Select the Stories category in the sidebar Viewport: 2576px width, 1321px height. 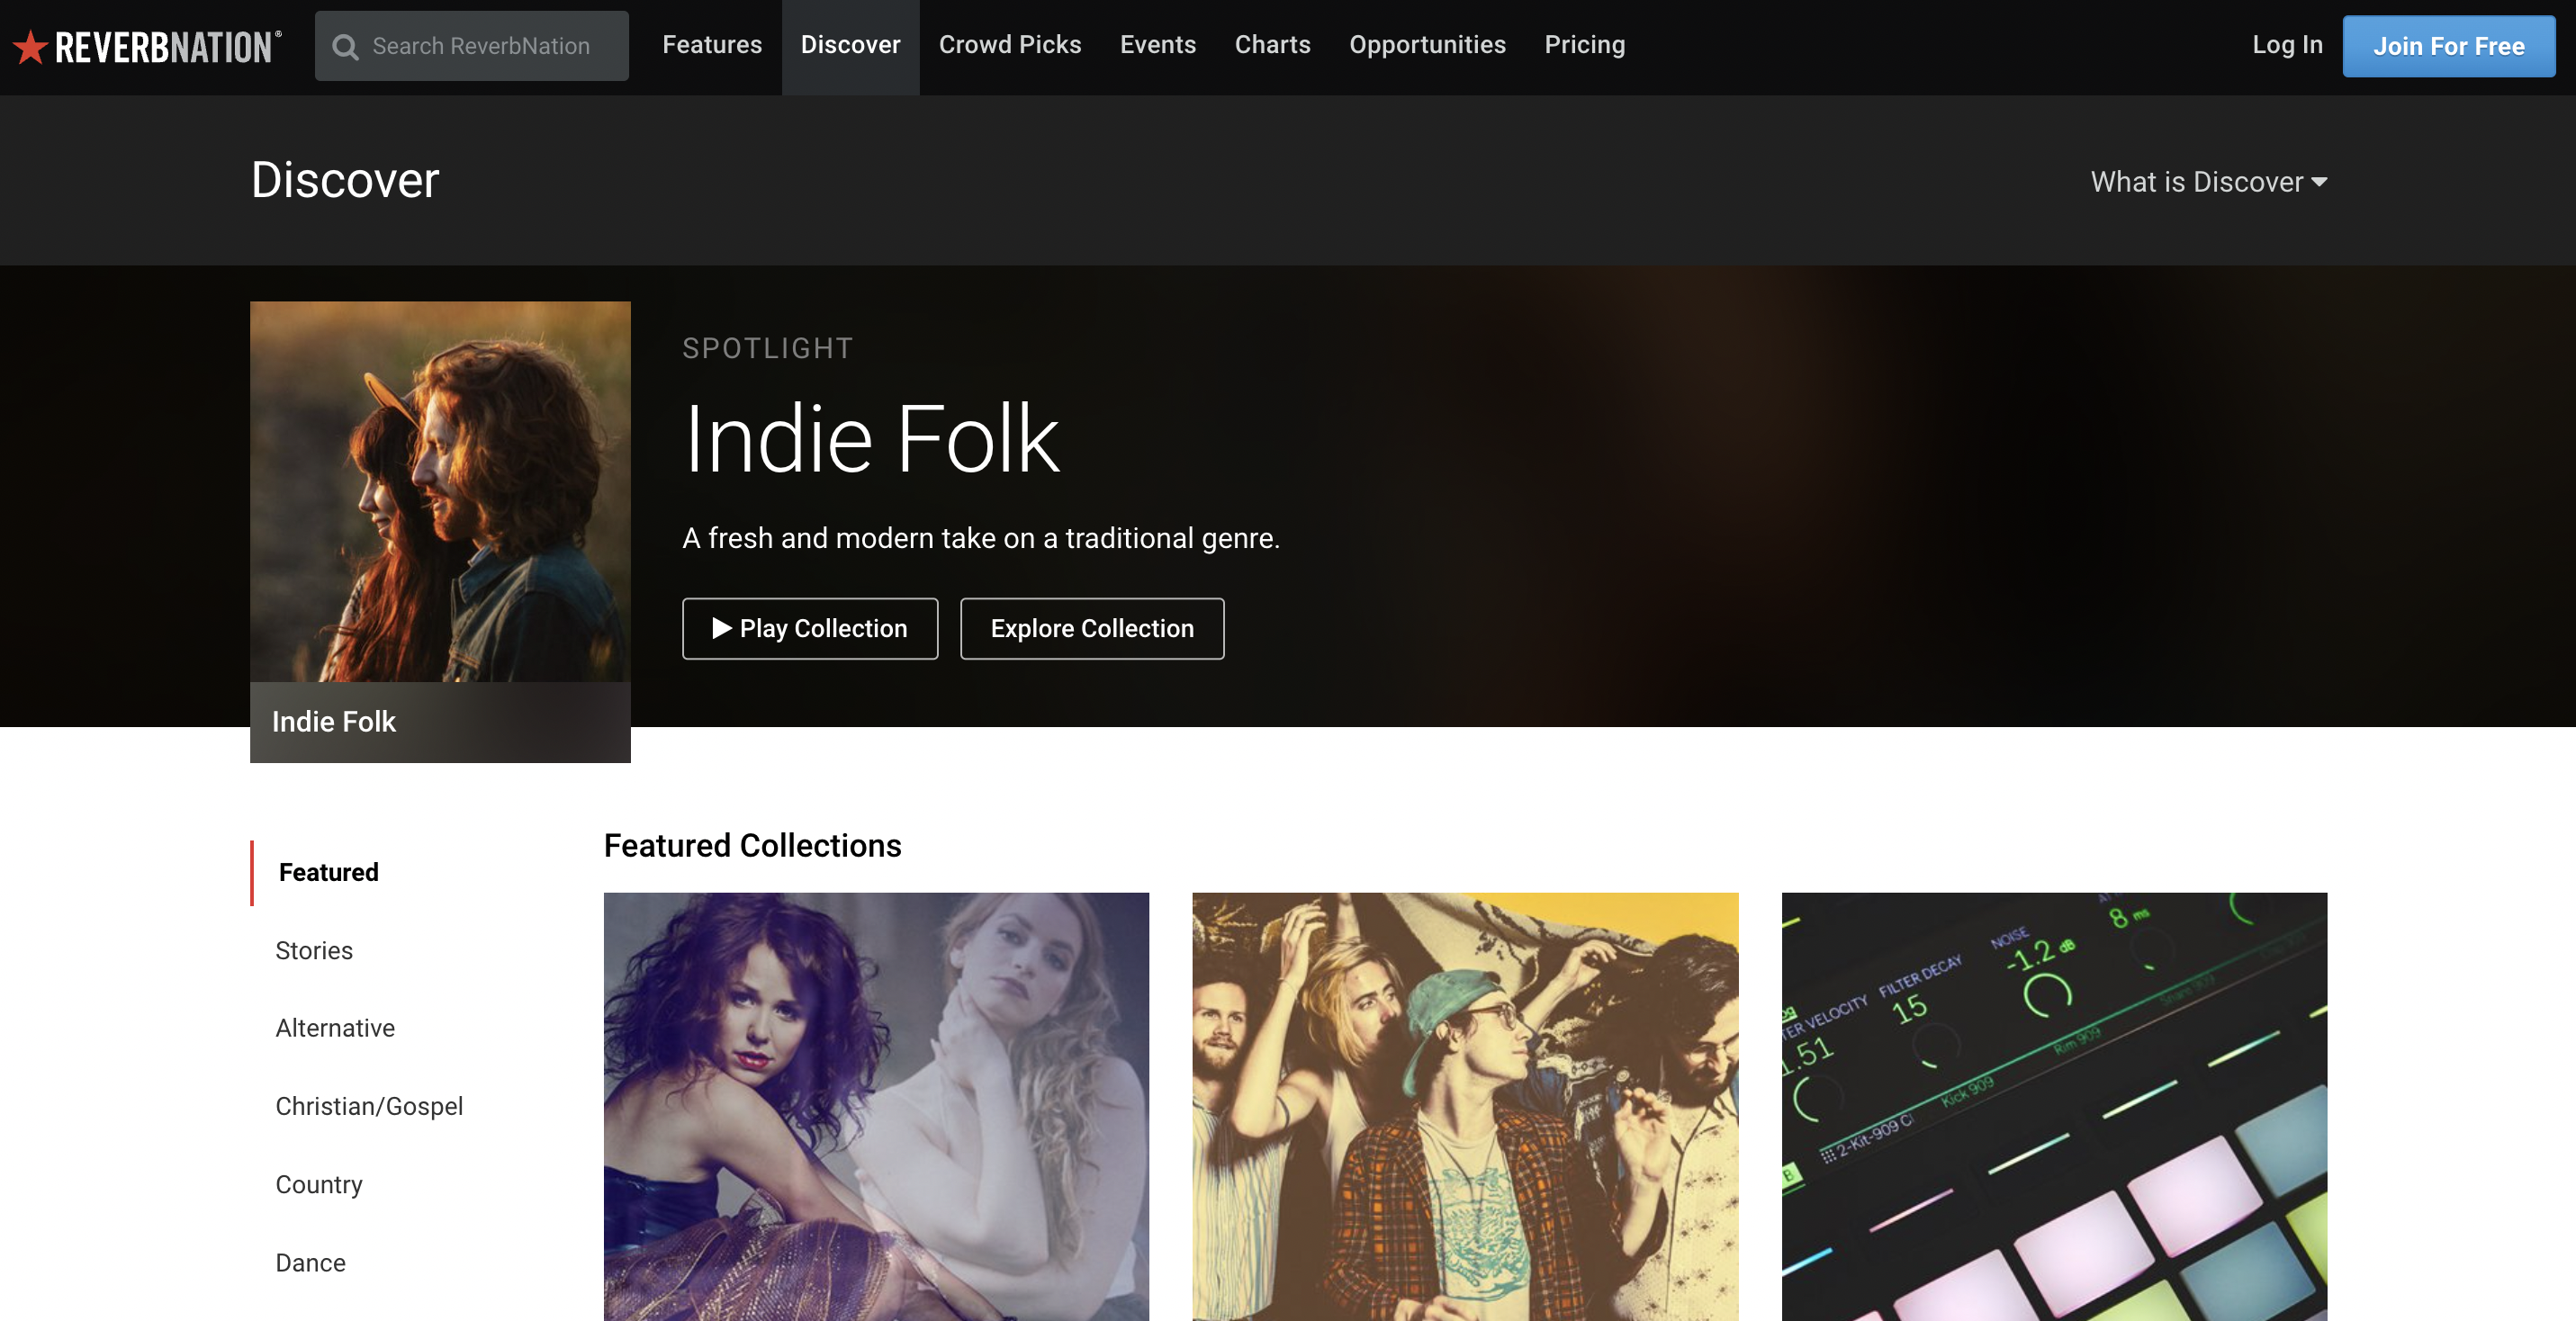pos(313,950)
